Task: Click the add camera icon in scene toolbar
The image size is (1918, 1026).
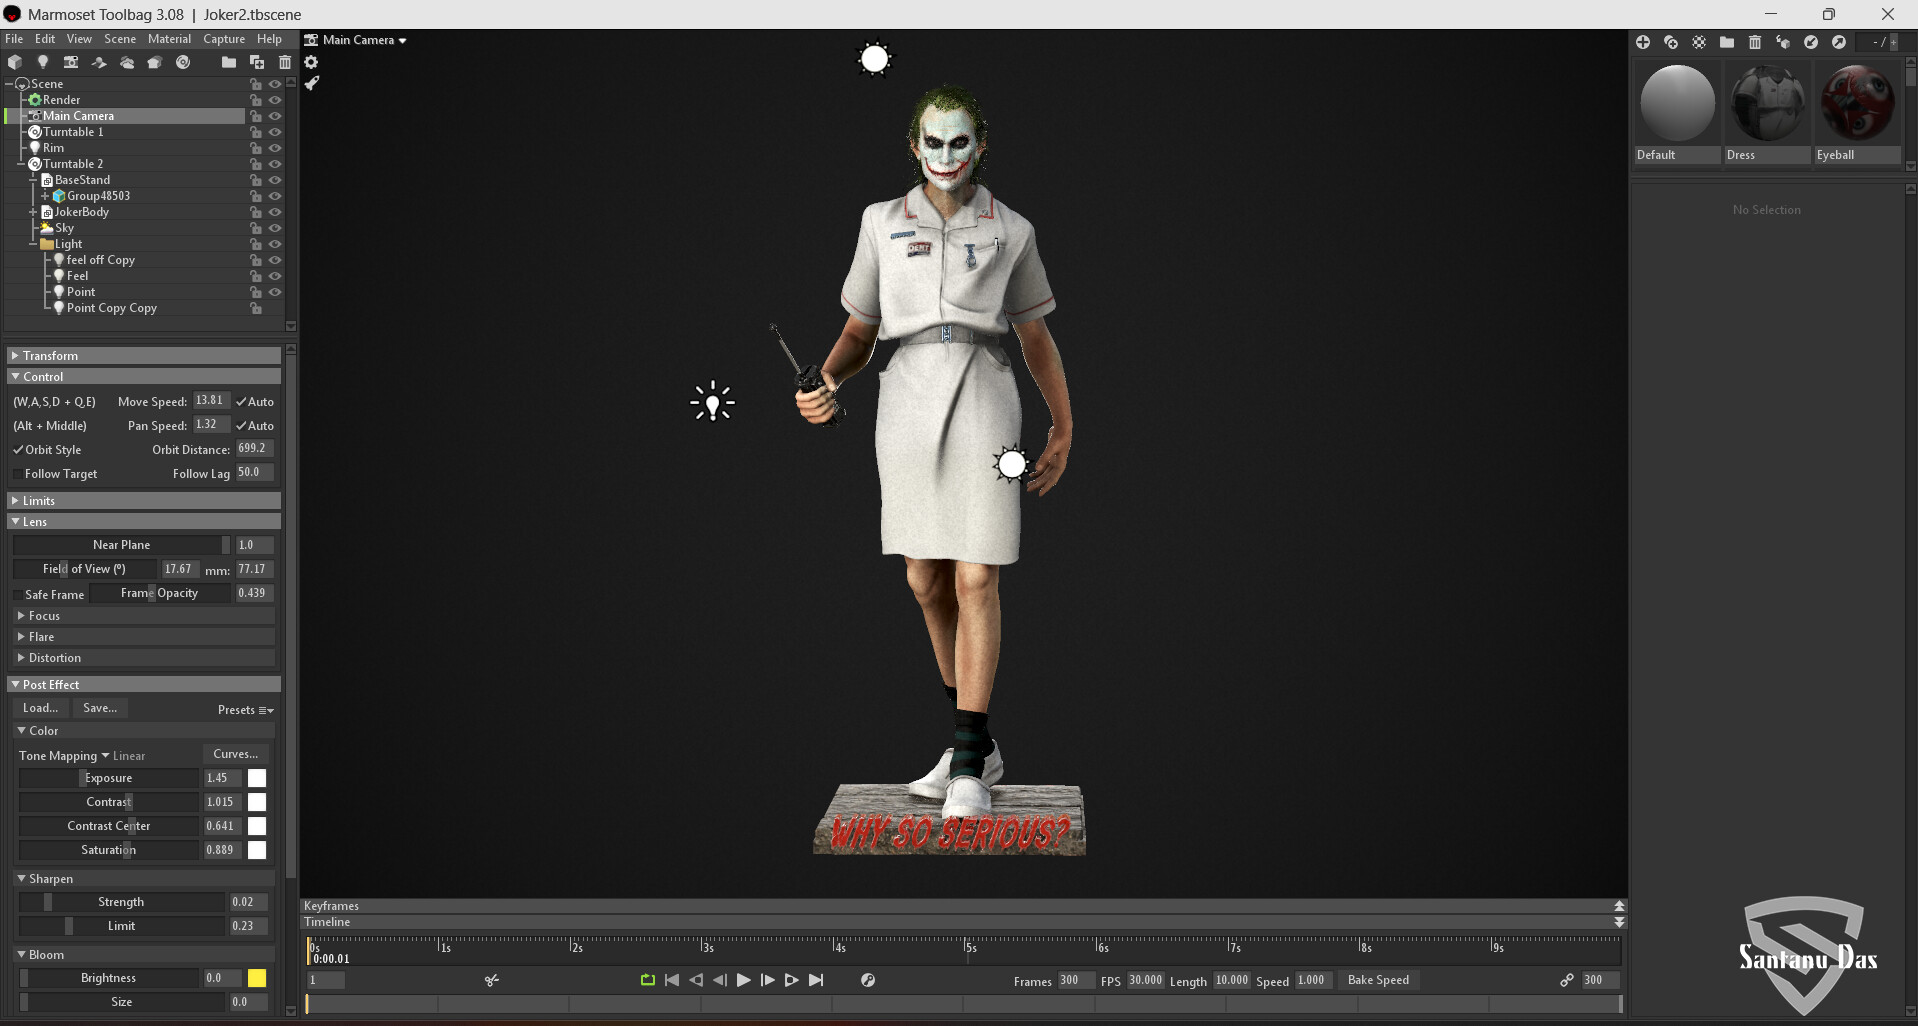Action: click(71, 62)
